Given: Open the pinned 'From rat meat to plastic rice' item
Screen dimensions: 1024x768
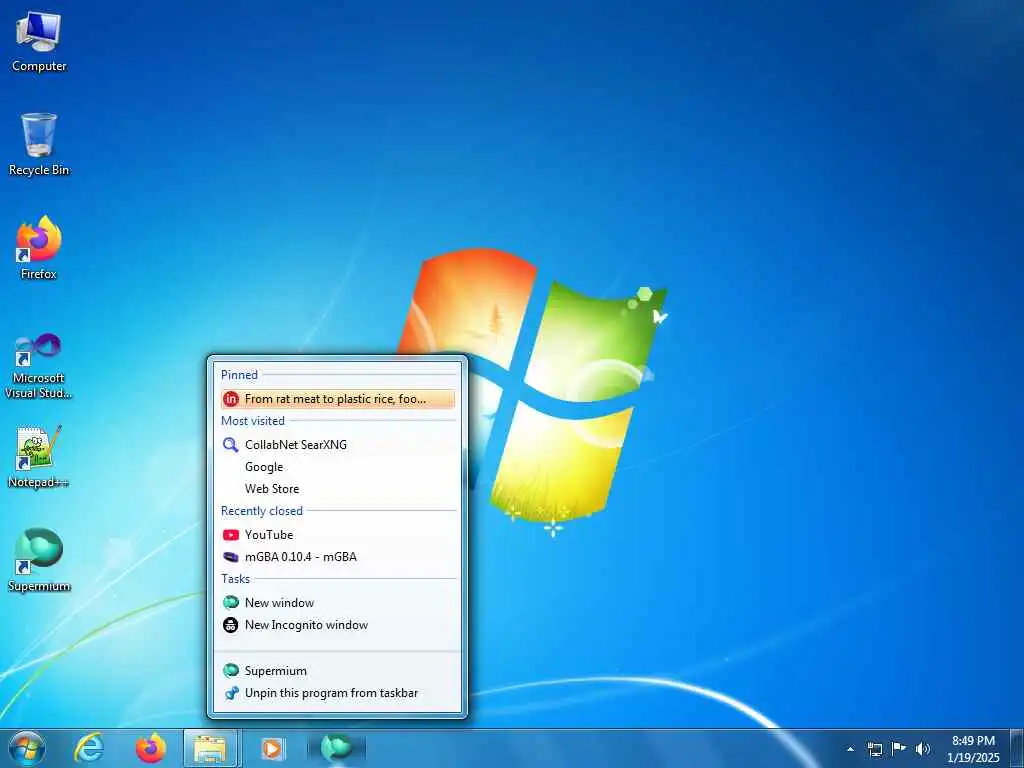Looking at the screenshot, I should pos(338,399).
